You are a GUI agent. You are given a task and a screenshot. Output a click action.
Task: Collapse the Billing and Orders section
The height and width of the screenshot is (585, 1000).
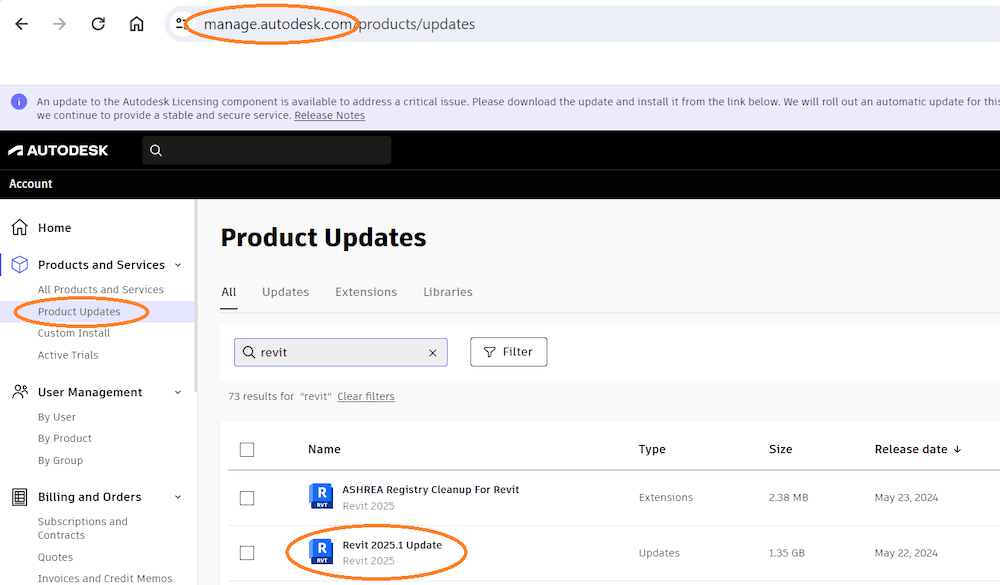point(178,497)
